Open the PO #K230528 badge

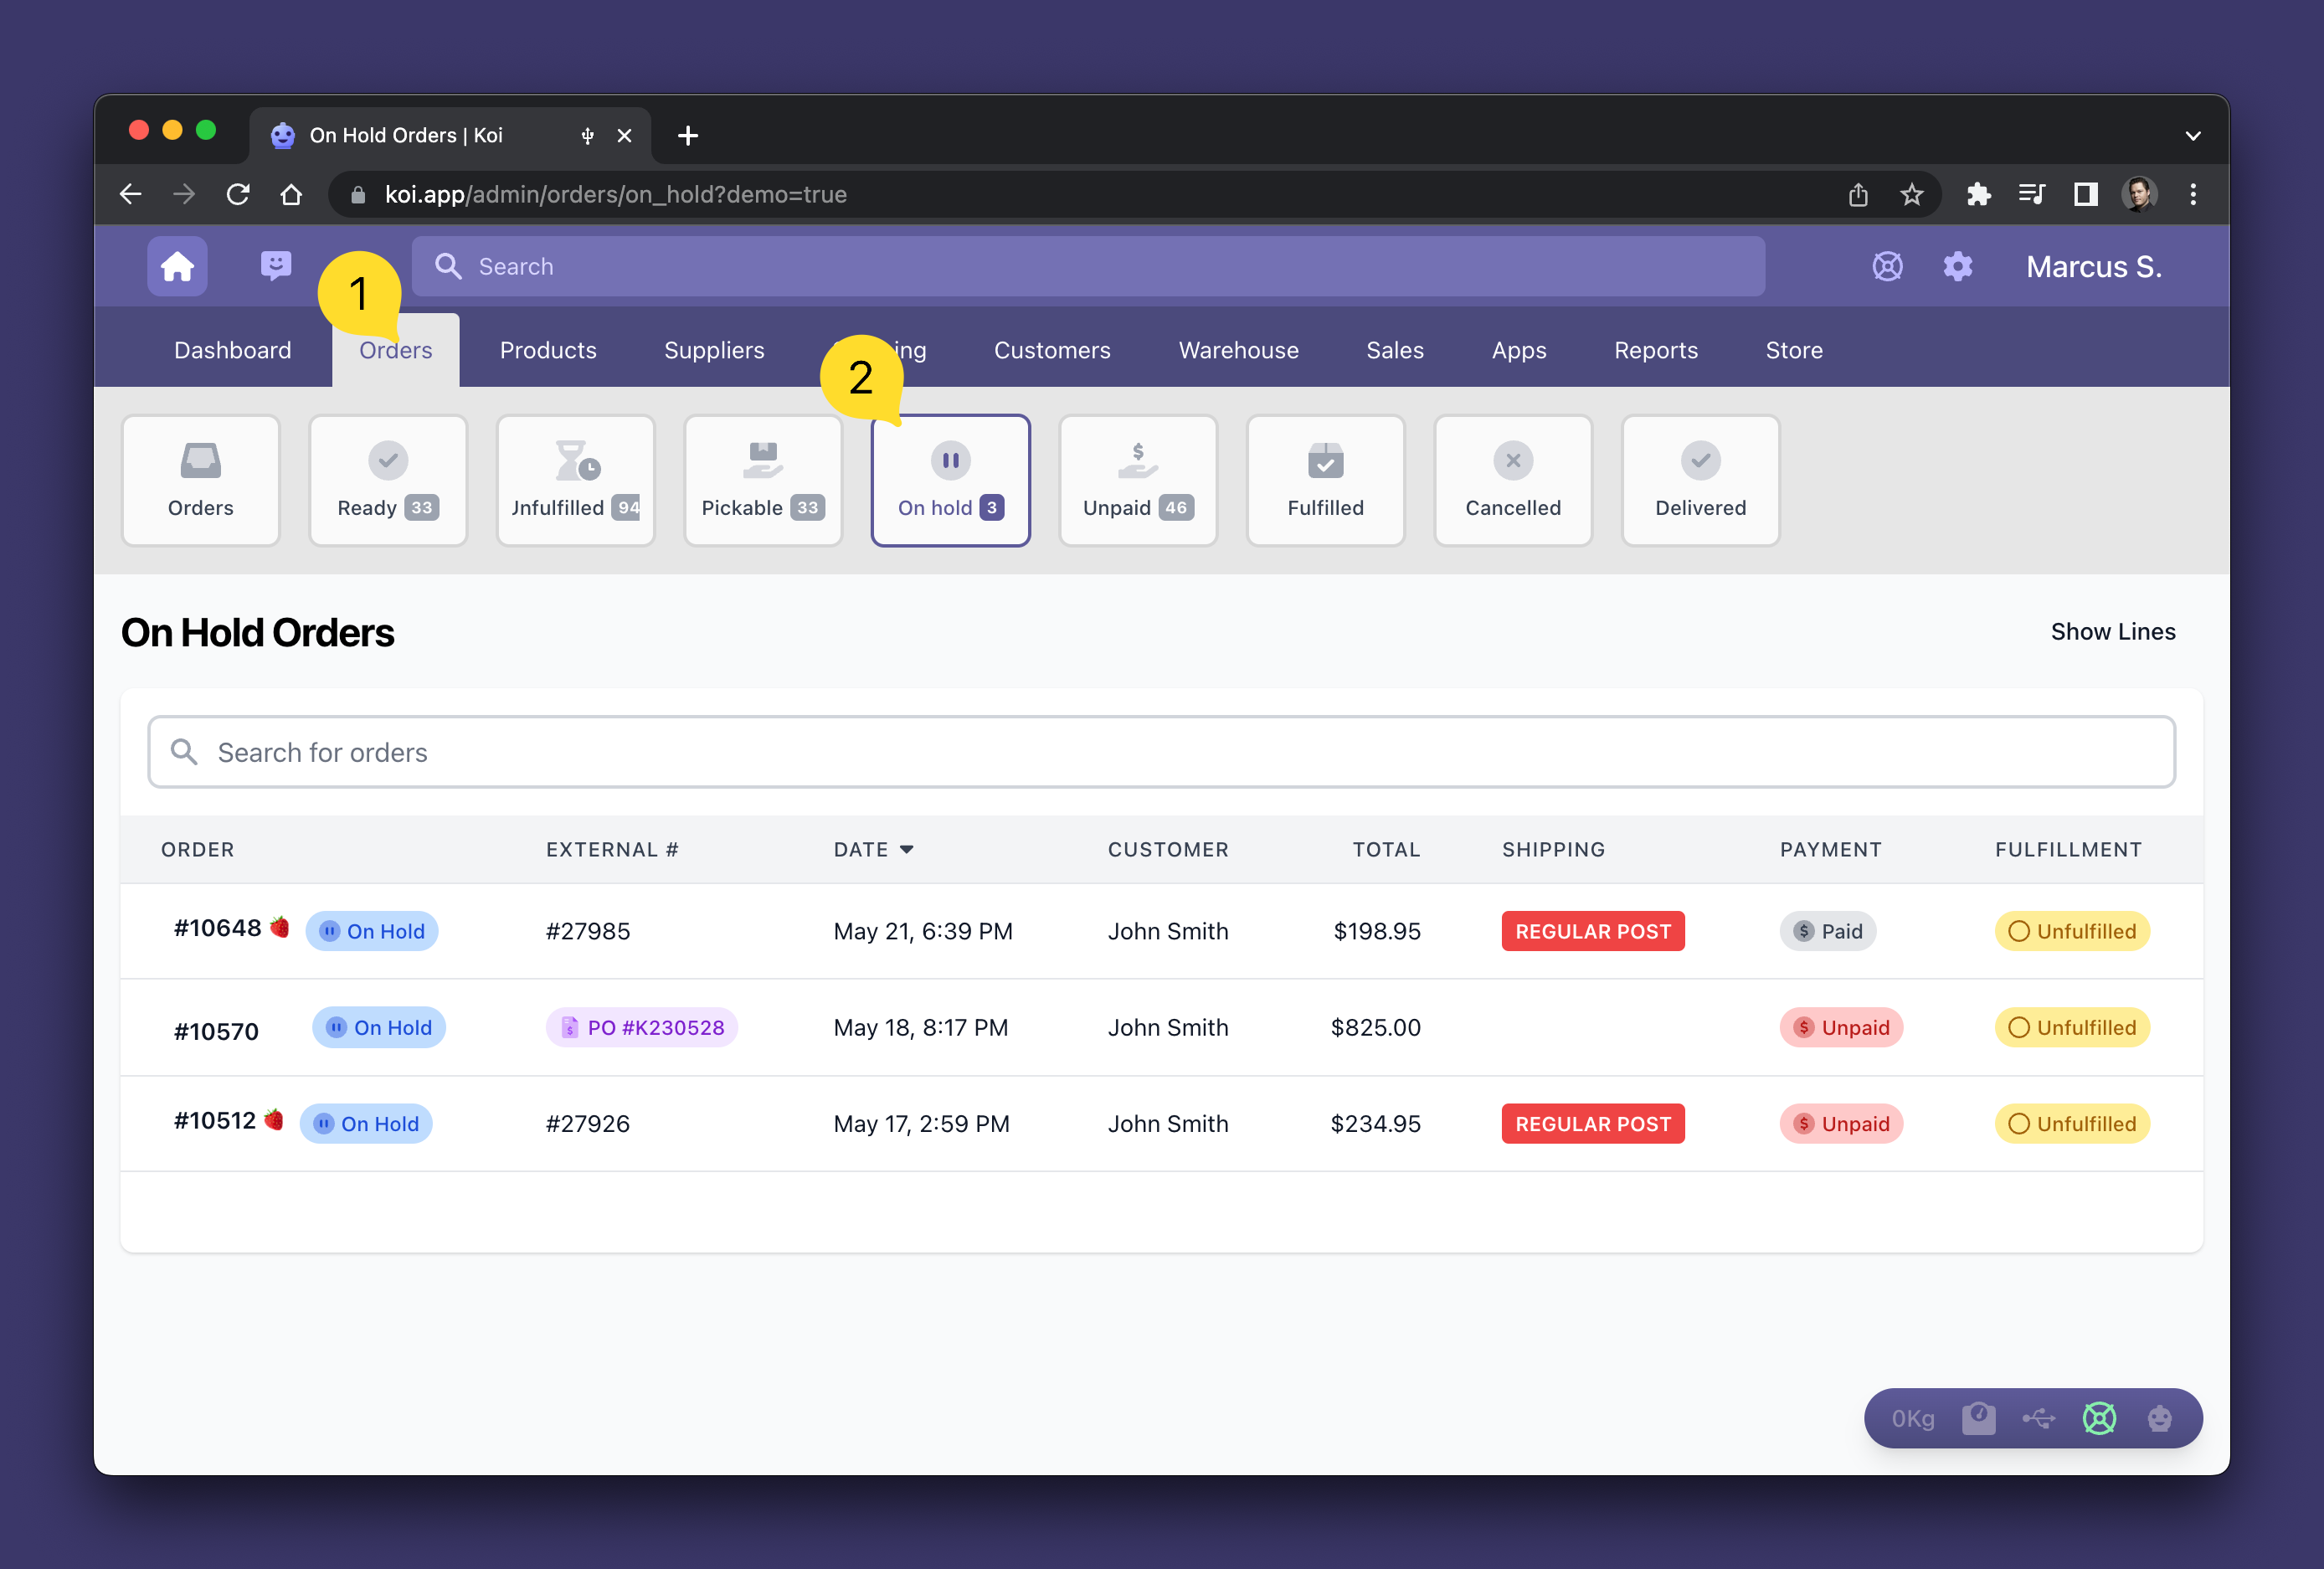642,1028
